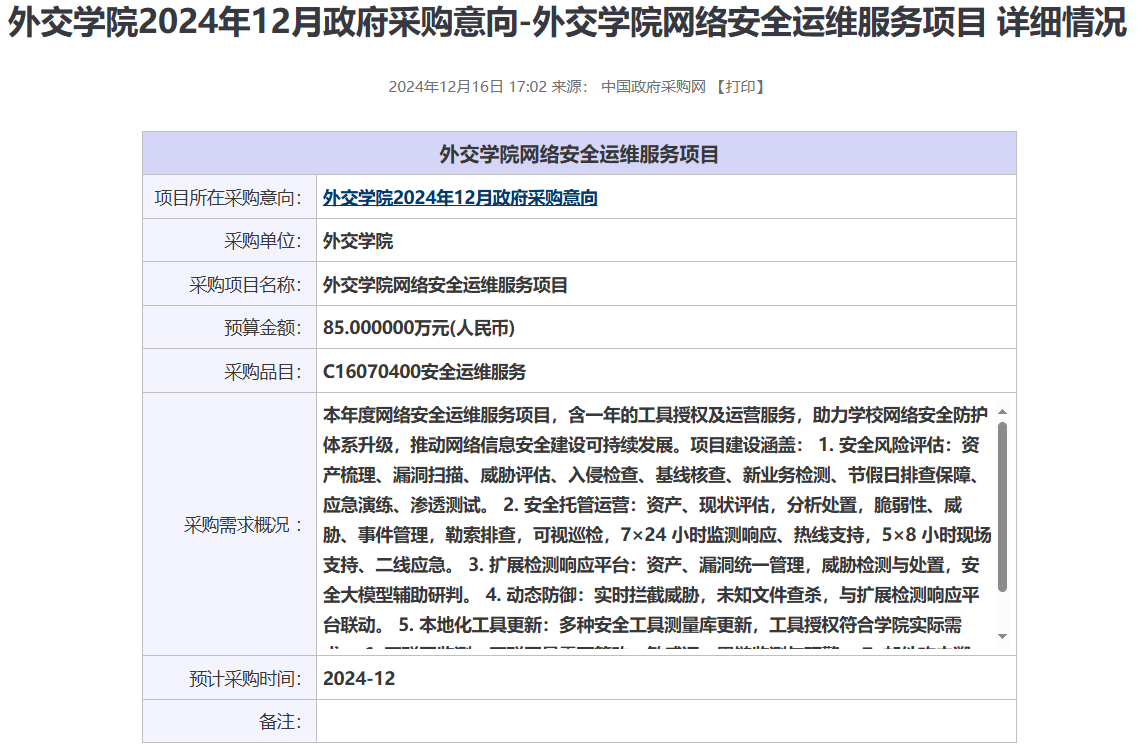
Task: Click the up arrow of the requirements scrollbar
Action: [1002, 412]
